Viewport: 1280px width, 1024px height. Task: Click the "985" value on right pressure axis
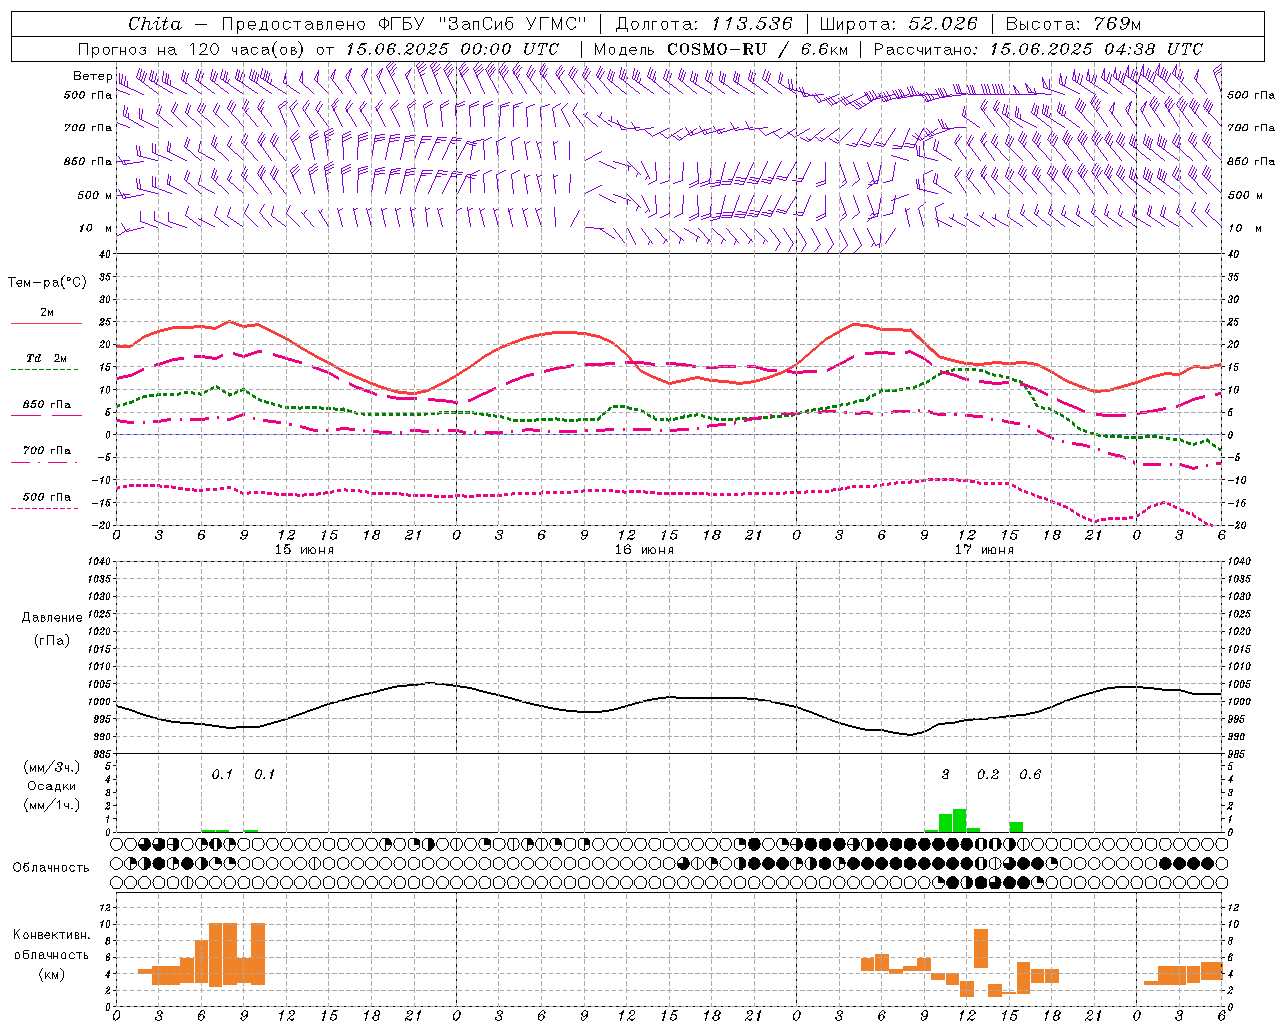pyautogui.click(x=1237, y=754)
